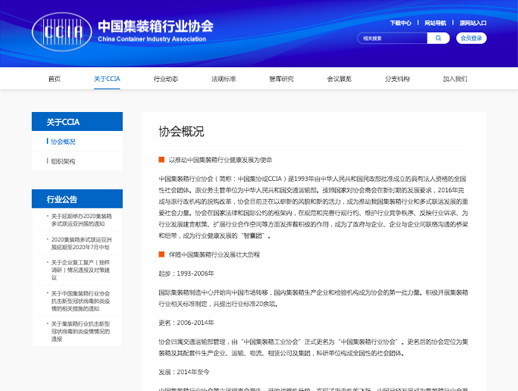
Task: Click the text 更名：2006-2014年
Action: point(186,323)
